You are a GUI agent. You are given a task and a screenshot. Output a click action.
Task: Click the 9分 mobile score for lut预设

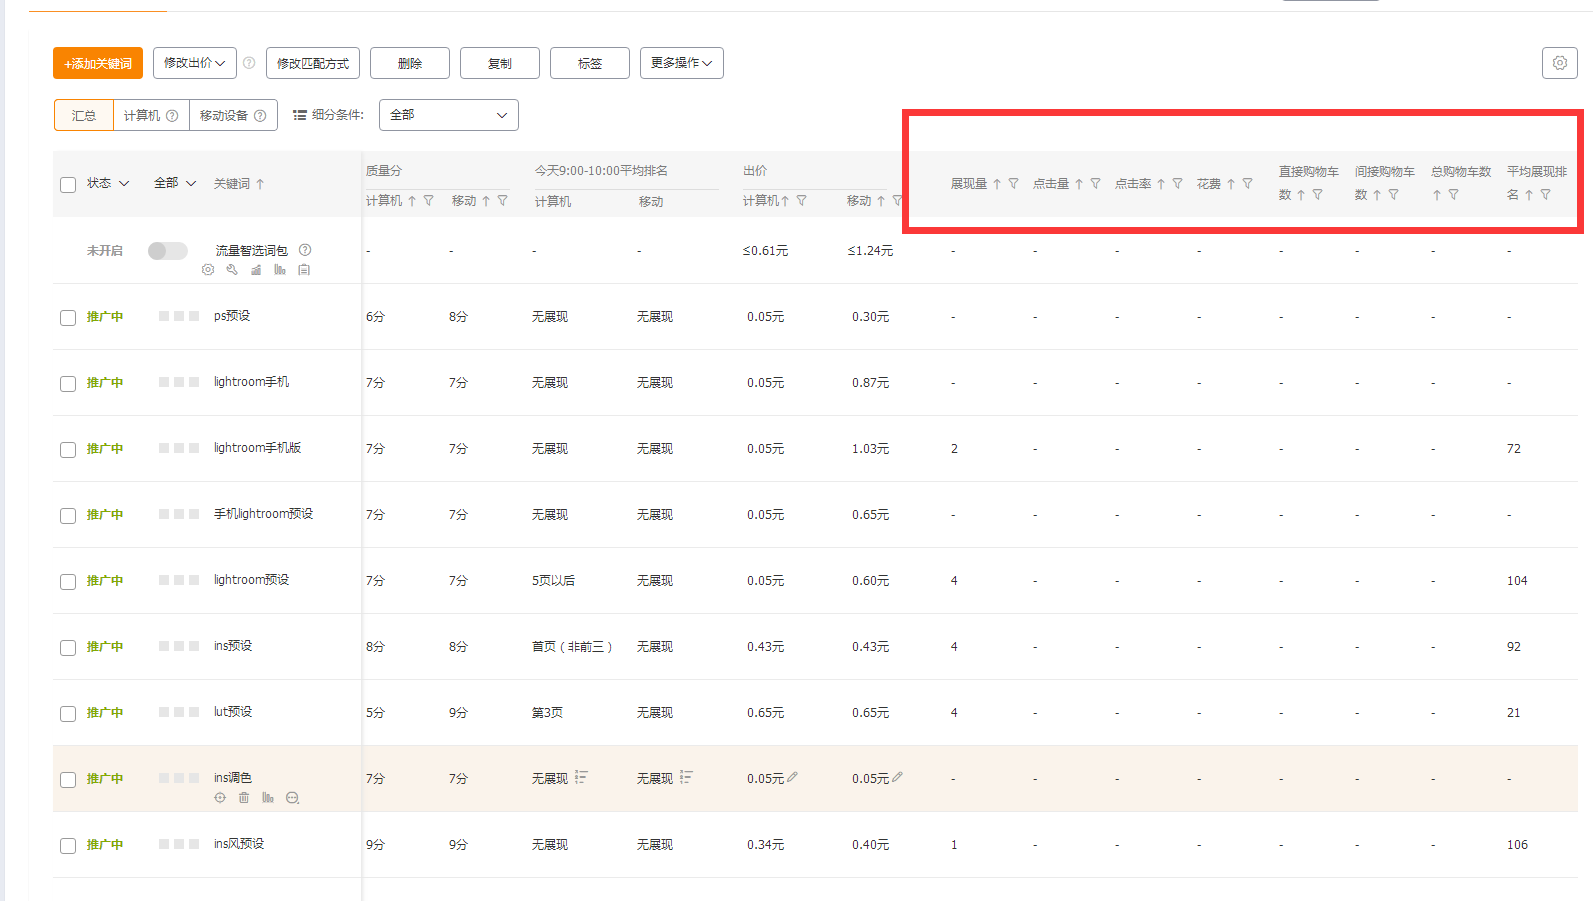(x=458, y=713)
